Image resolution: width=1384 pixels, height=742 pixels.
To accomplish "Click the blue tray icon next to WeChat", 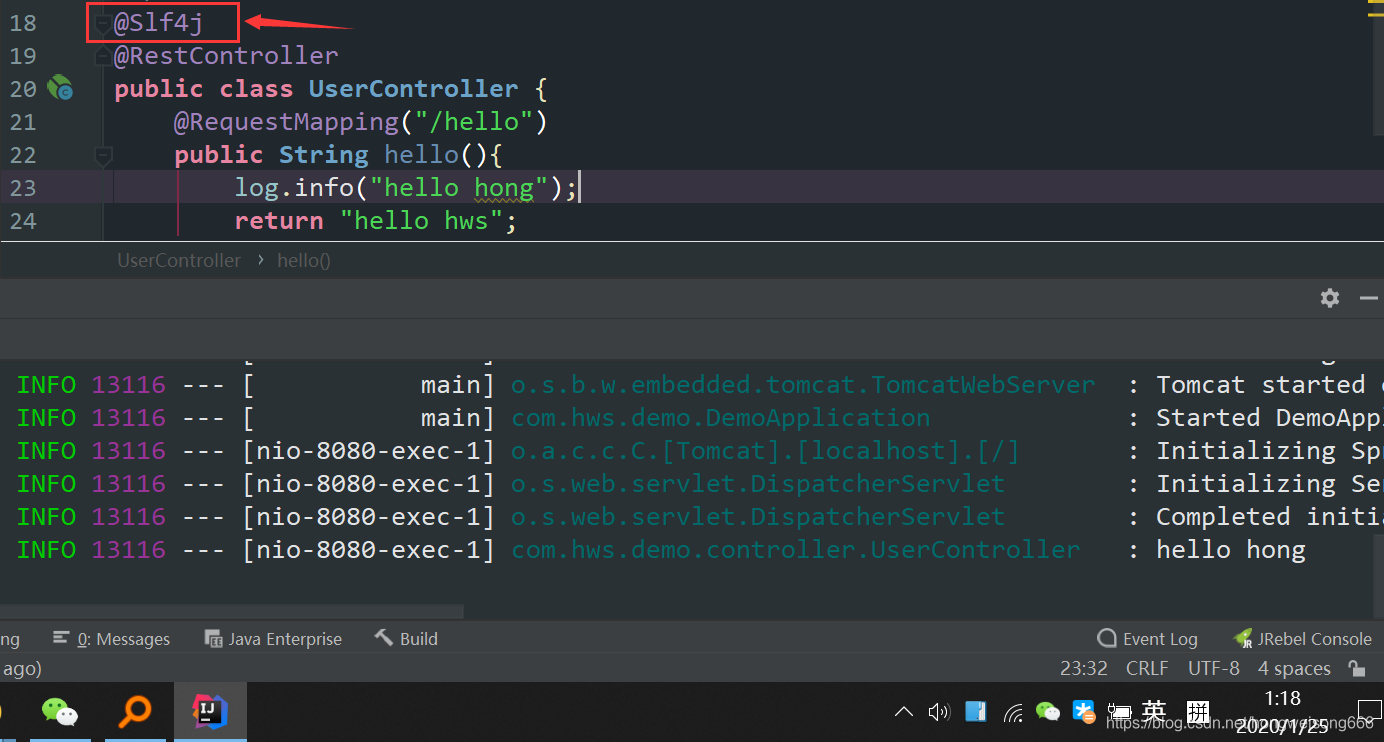I will (1084, 711).
